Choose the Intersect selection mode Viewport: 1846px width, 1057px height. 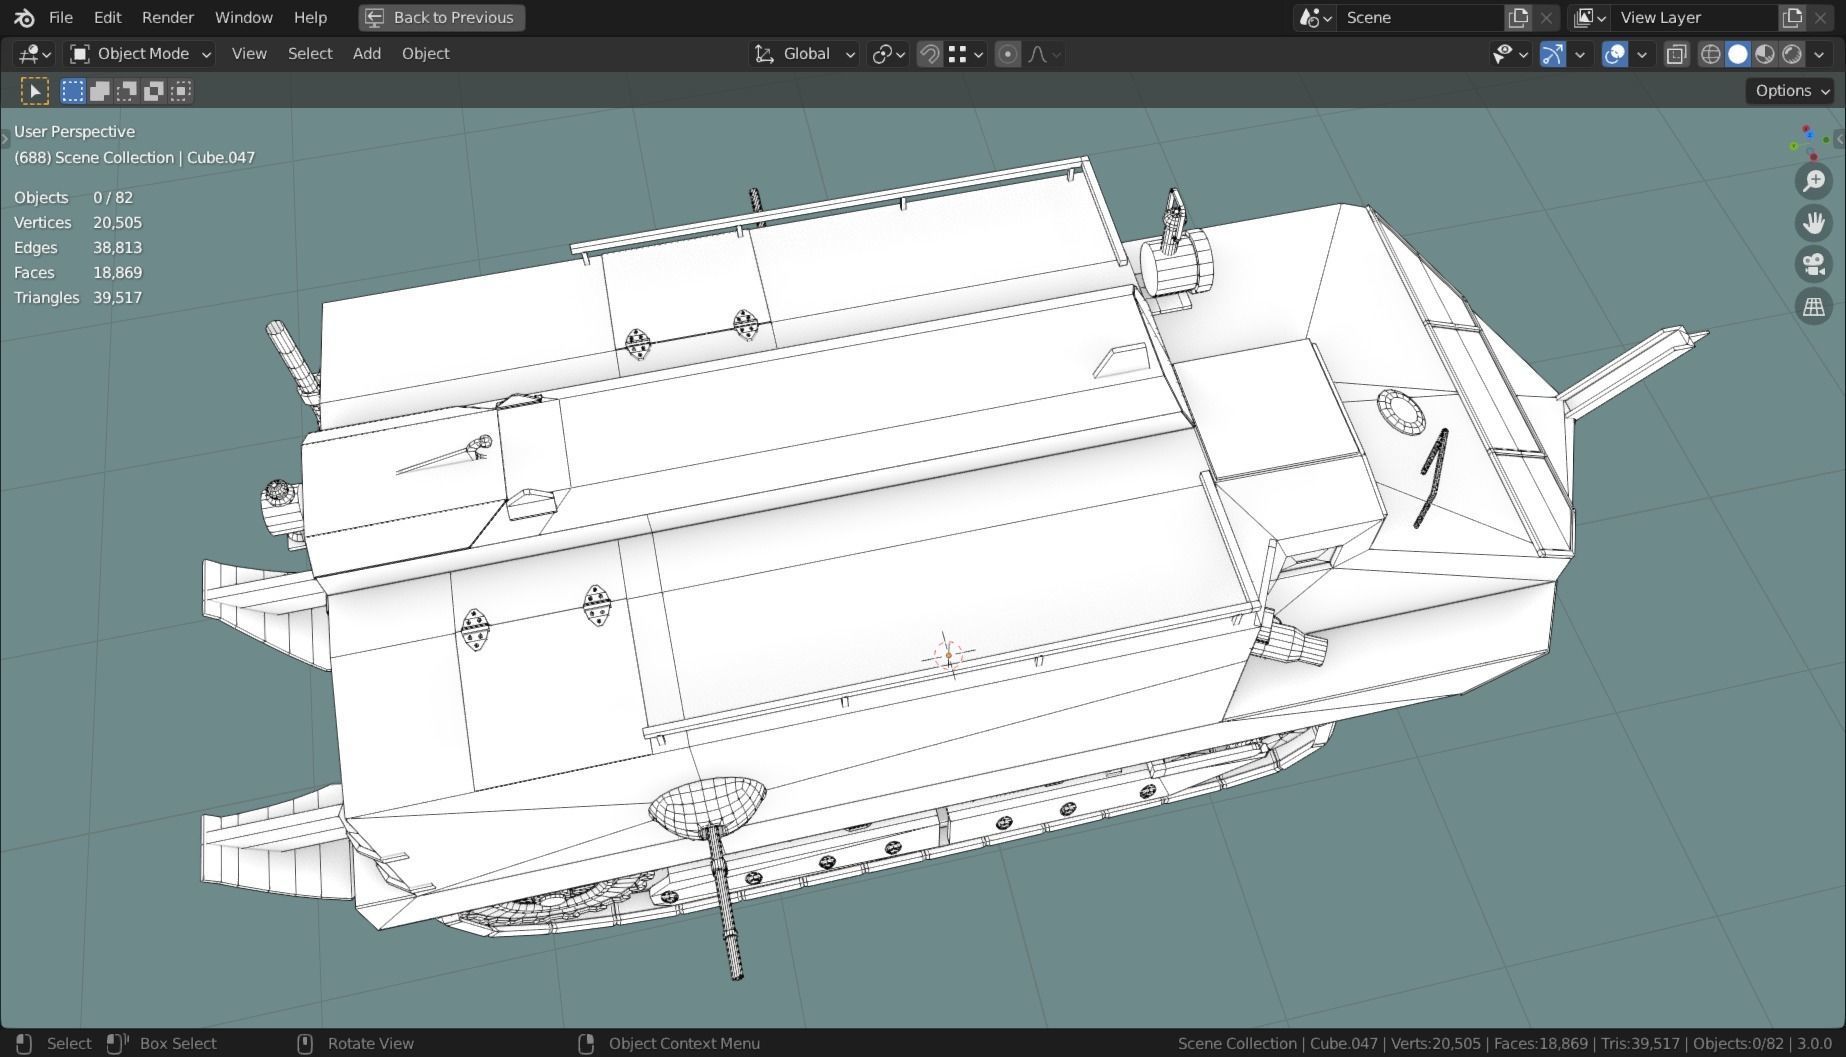181,92
